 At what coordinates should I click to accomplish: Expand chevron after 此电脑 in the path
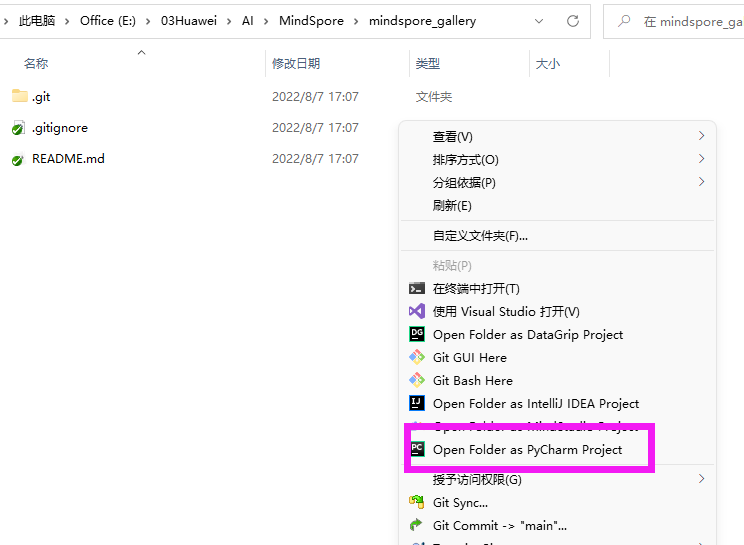point(67,21)
